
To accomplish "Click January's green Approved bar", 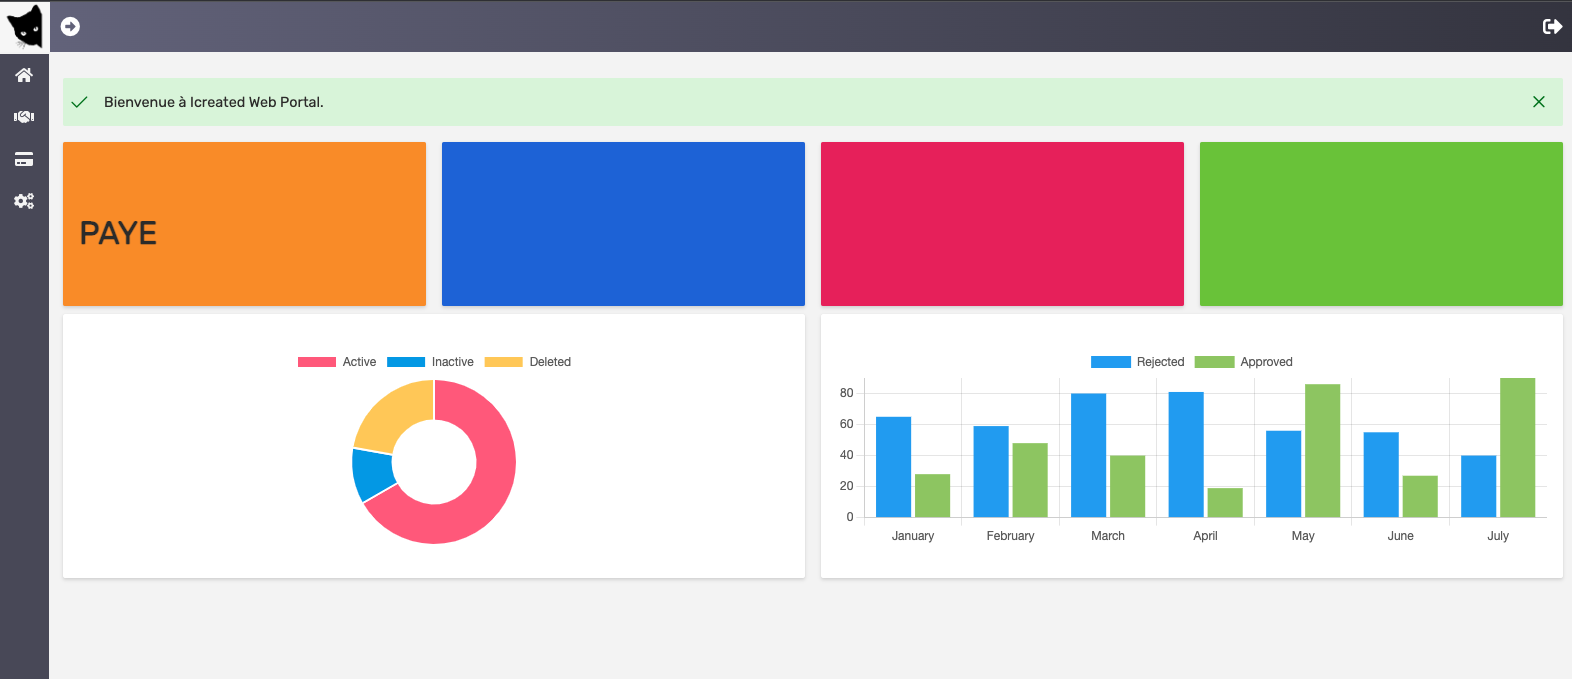I will 932,496.
